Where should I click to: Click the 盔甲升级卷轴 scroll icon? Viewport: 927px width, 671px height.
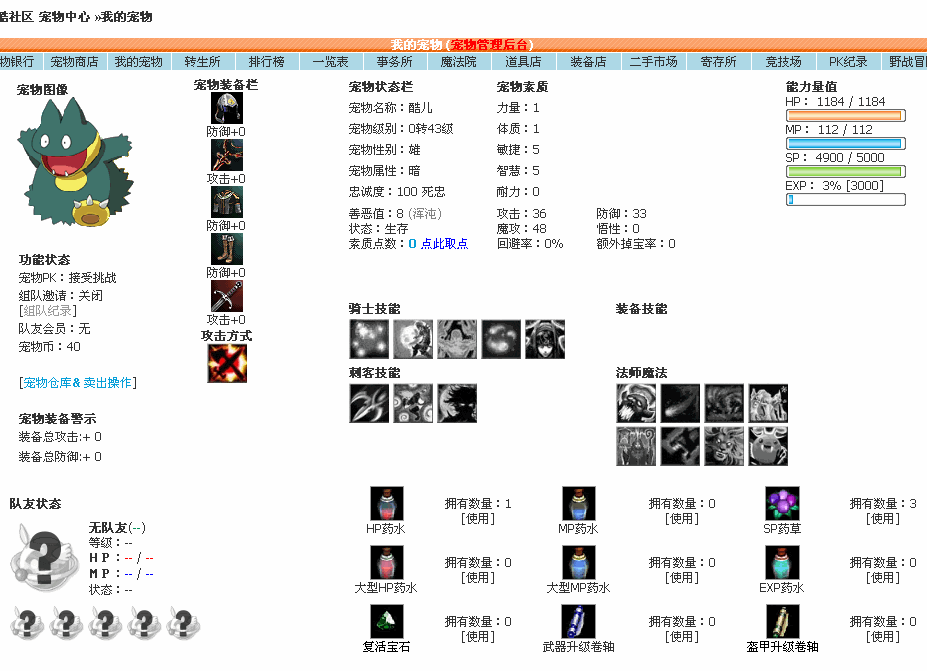[782, 621]
